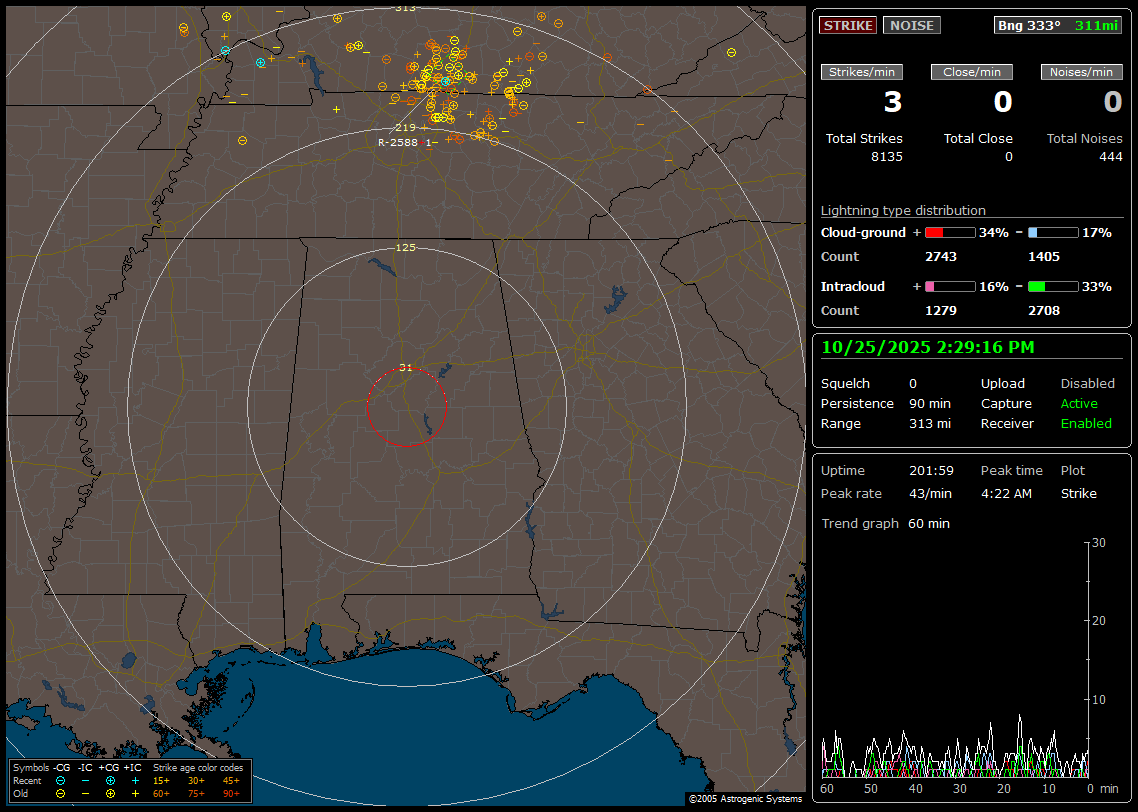Click the green negative intracloud percentage bar

click(1053, 287)
